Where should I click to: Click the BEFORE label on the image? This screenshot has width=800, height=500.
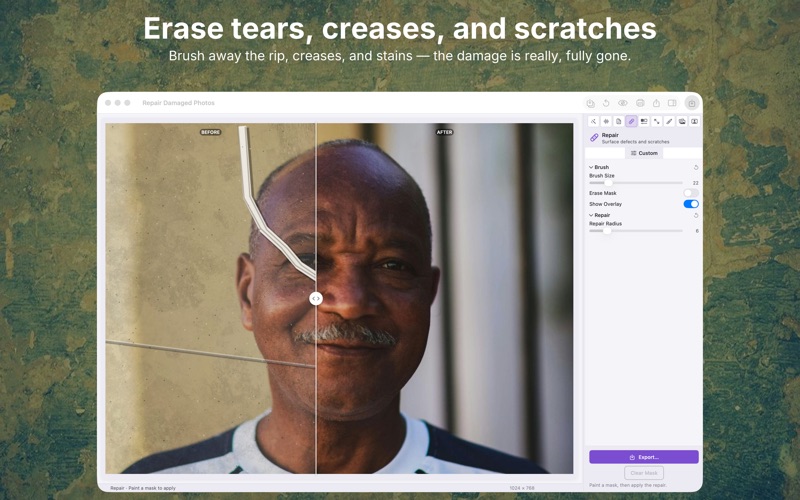(210, 132)
